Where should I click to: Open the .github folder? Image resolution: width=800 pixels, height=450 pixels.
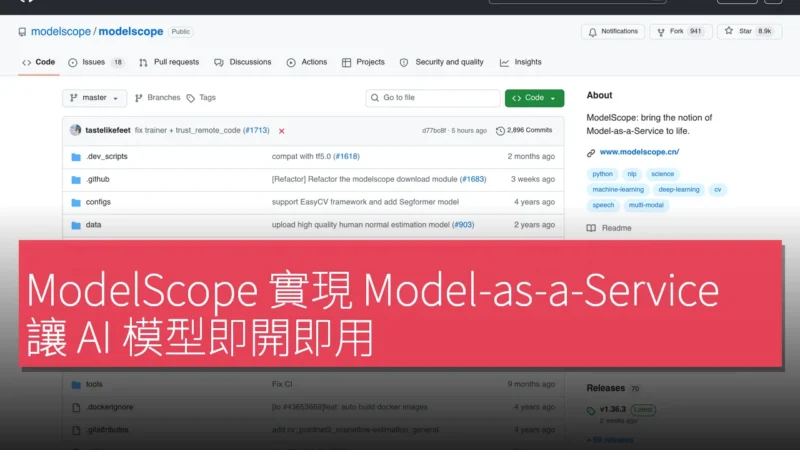[x=97, y=180]
